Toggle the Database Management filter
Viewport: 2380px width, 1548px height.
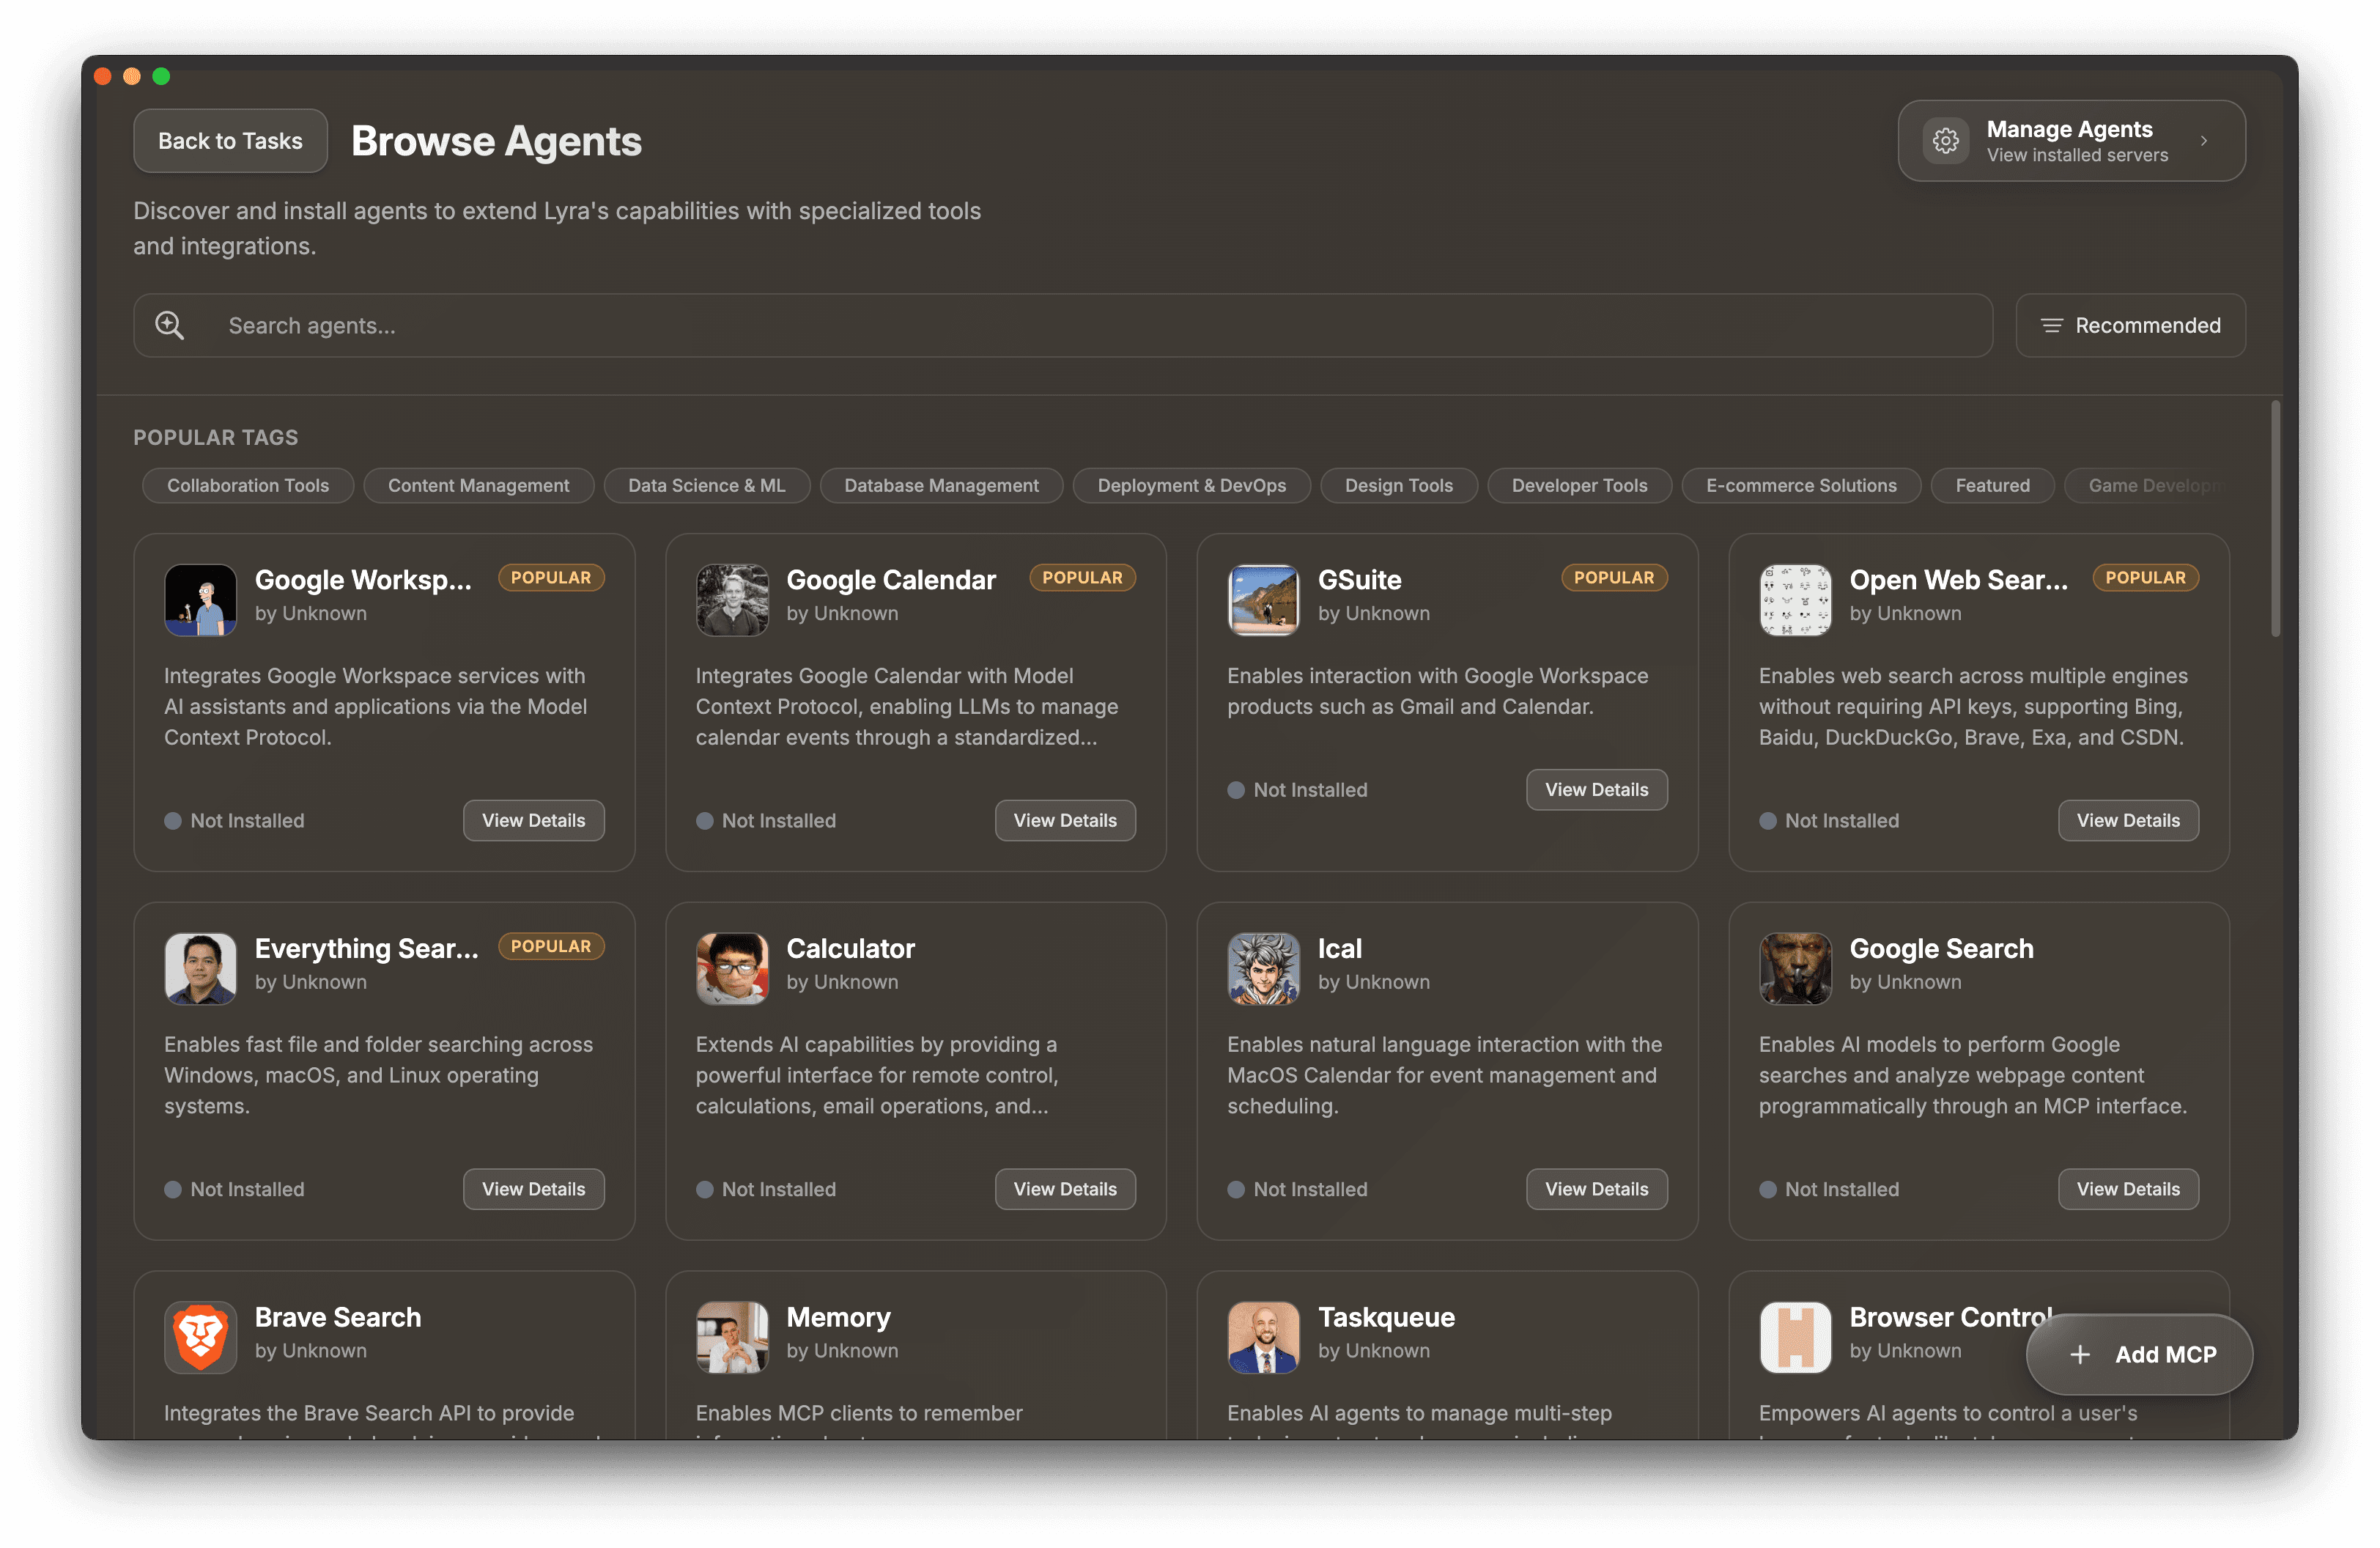click(x=941, y=485)
